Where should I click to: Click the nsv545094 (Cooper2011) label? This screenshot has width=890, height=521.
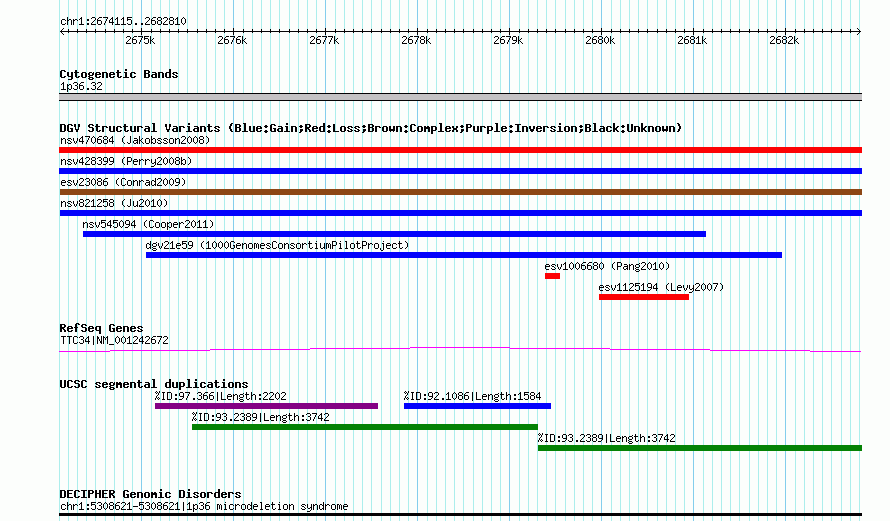coord(148,224)
